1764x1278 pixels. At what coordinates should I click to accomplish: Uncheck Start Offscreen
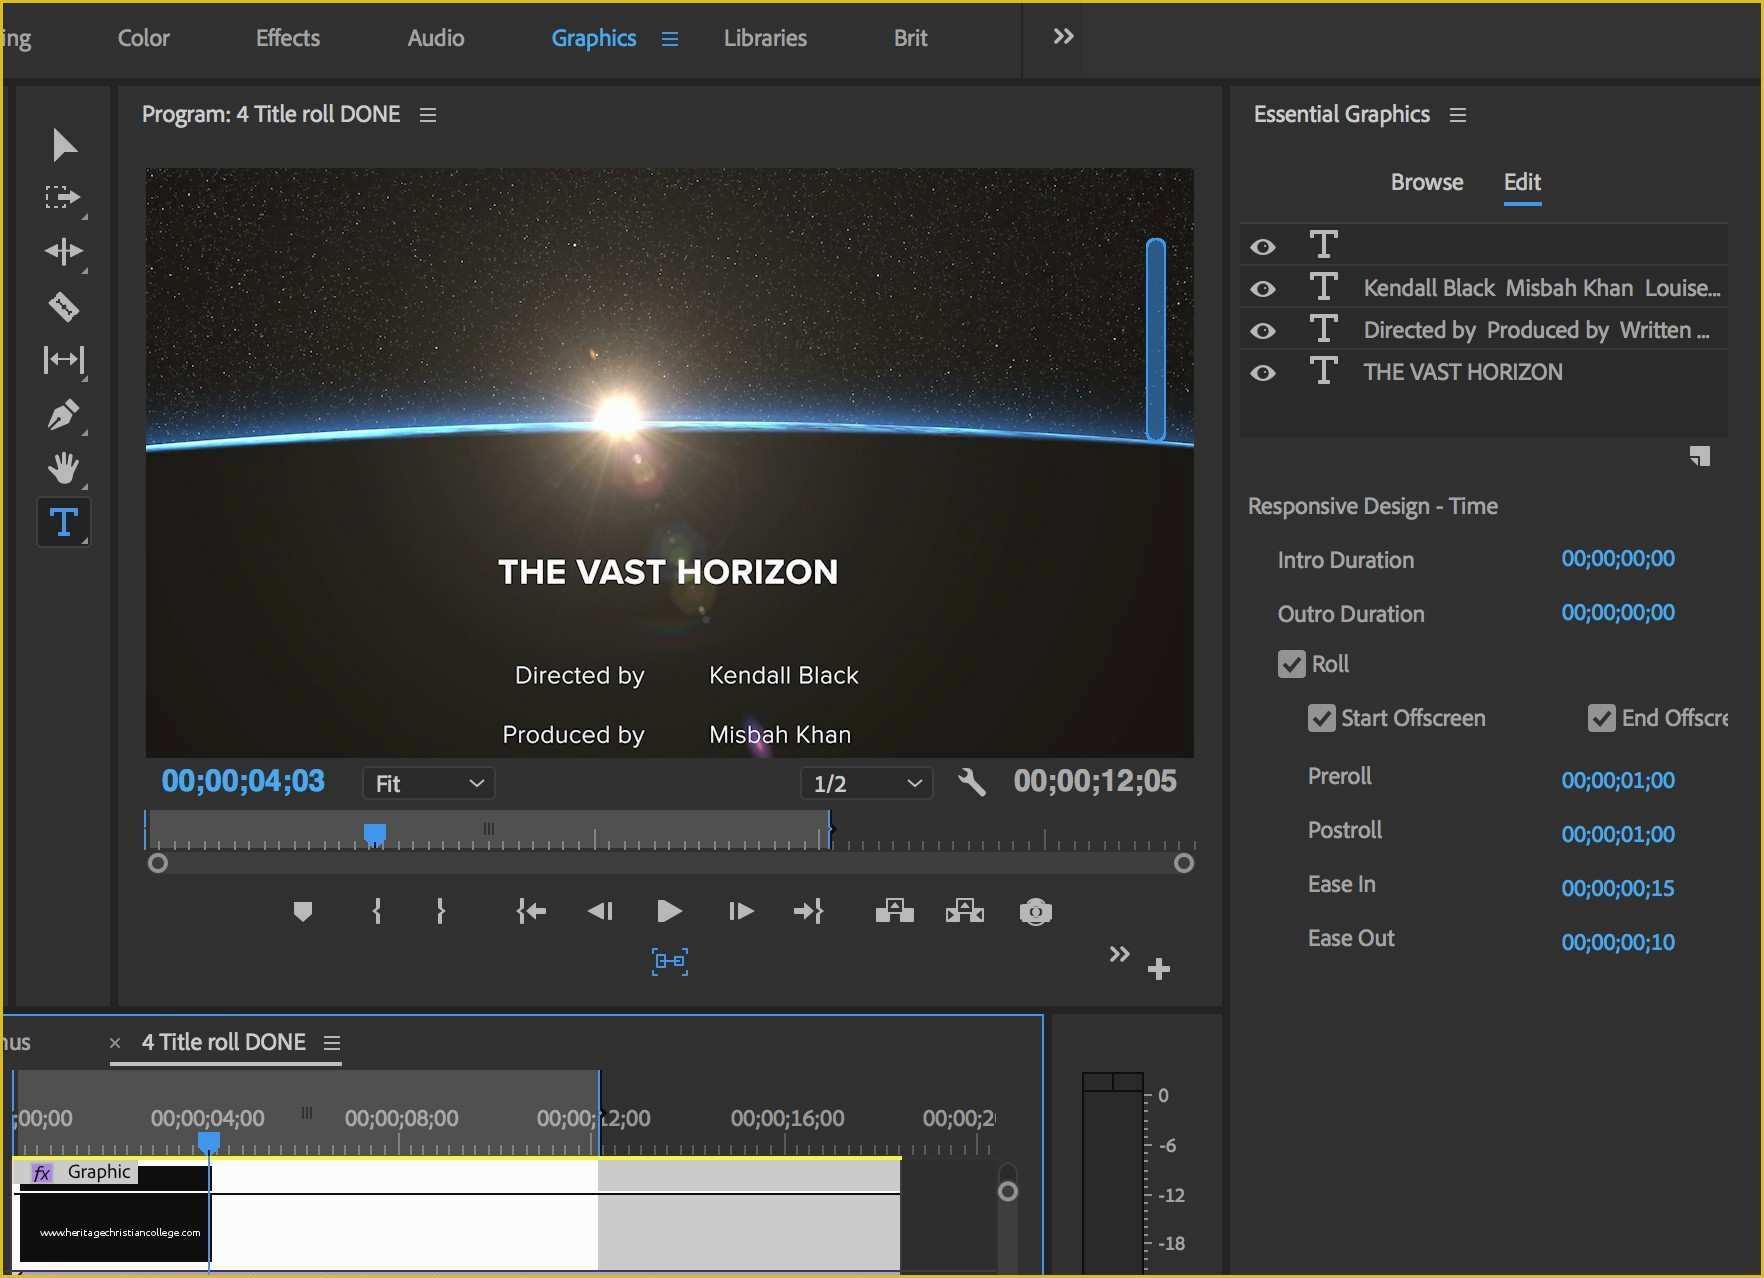tap(1322, 718)
